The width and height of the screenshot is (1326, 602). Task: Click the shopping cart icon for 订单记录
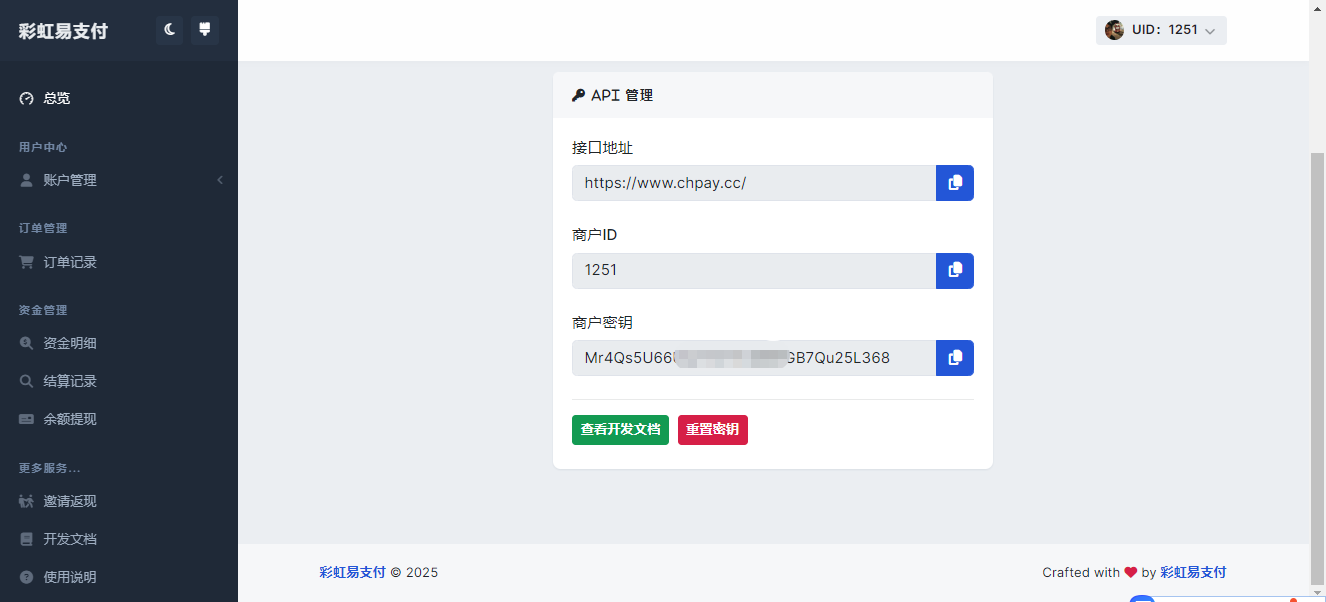click(27, 262)
